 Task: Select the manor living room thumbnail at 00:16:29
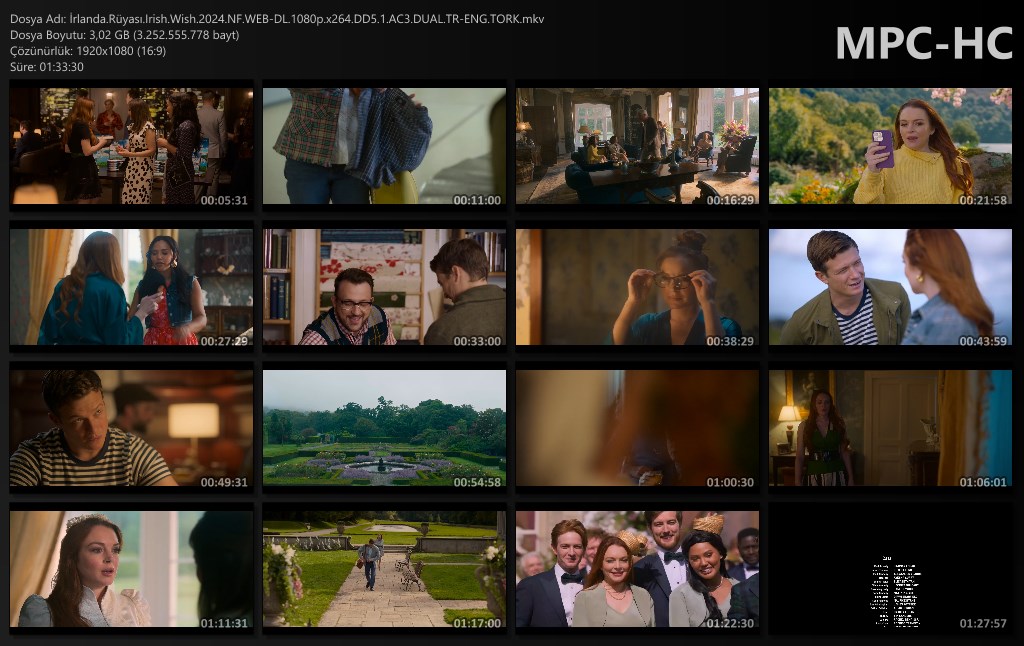637,146
